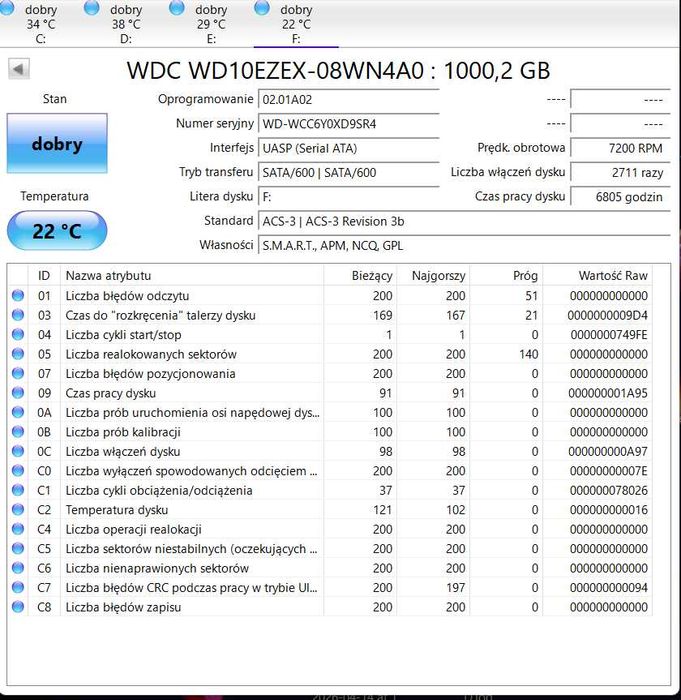Click raw value 000000000094
This screenshot has height=700, width=681.
pos(609,588)
